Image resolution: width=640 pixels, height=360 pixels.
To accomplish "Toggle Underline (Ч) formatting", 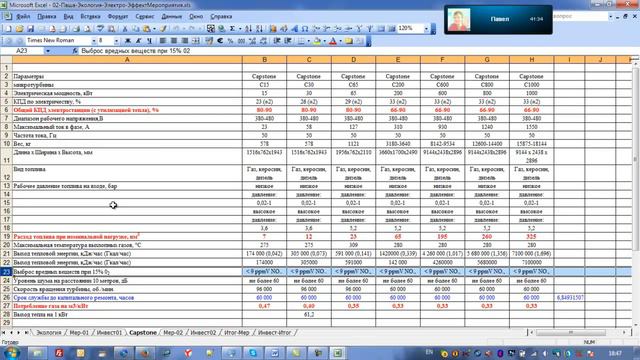I will pyautogui.click(x=149, y=40).
